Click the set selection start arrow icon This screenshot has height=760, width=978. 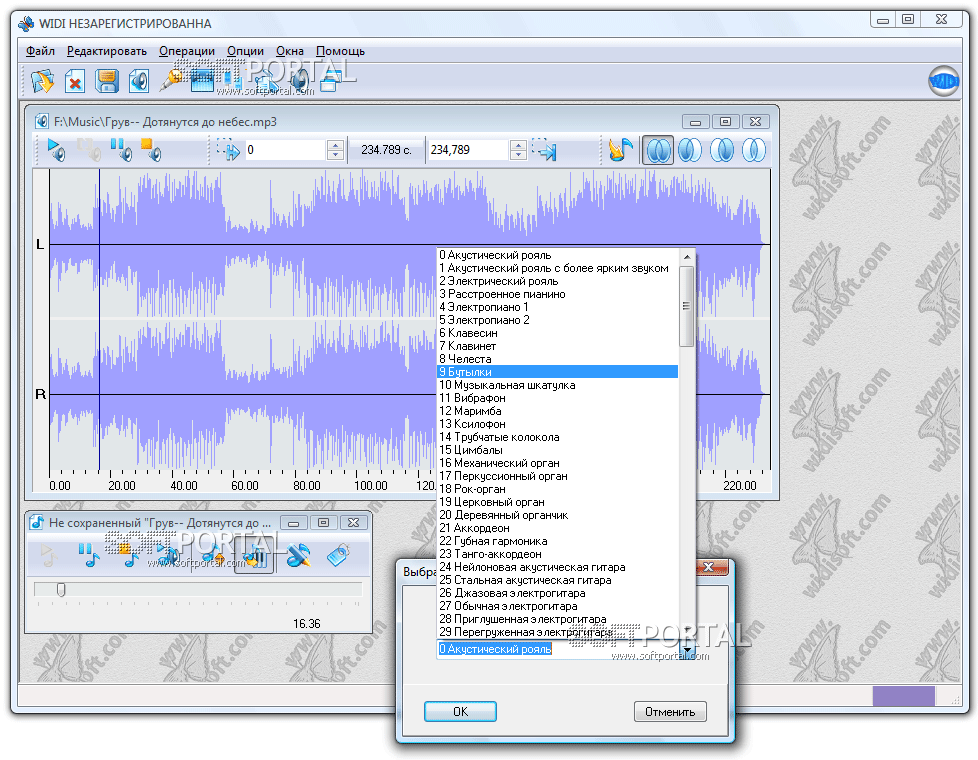click(x=228, y=150)
